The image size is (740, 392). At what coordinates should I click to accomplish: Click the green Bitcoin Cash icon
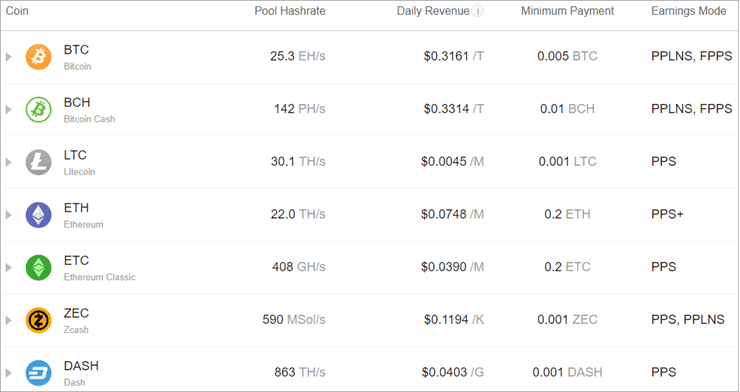coord(38,110)
